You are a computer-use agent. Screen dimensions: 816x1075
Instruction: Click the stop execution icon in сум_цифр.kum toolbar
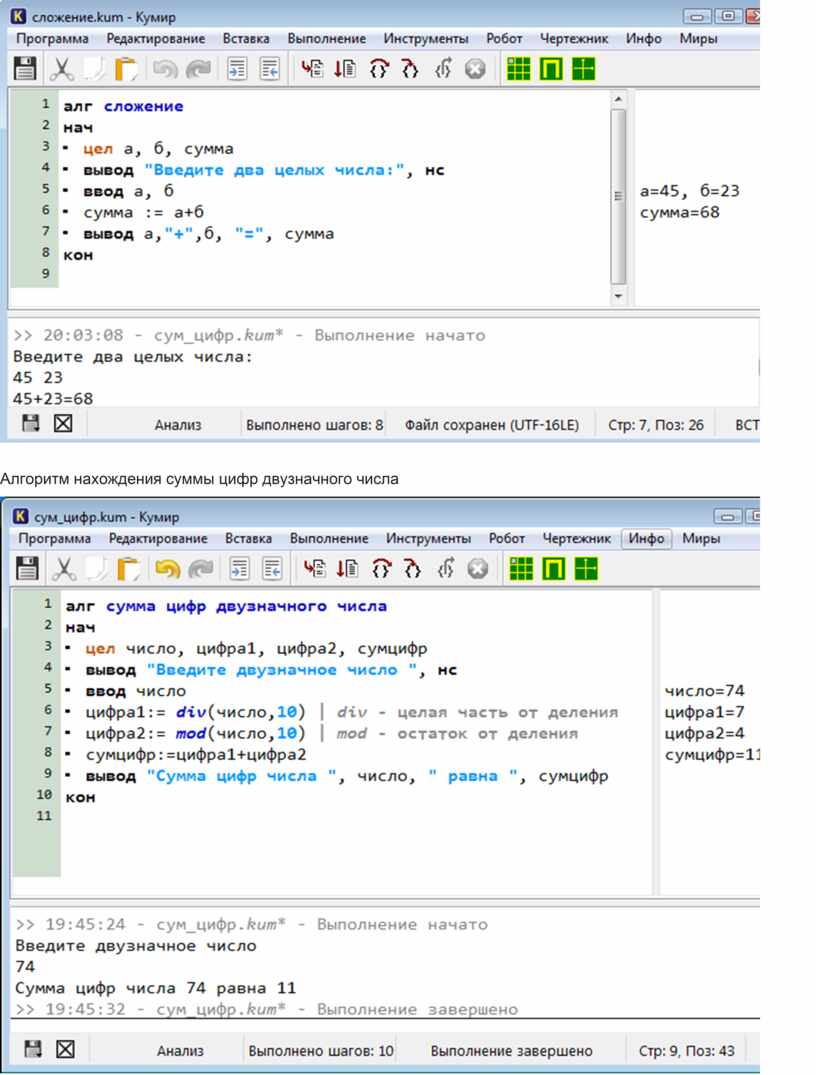(x=477, y=569)
